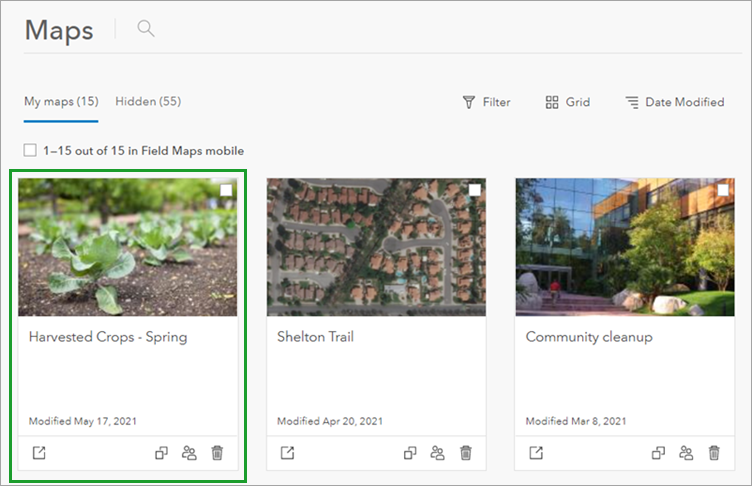
Task: Switch to the Hidden (55) tab
Action: click(148, 102)
